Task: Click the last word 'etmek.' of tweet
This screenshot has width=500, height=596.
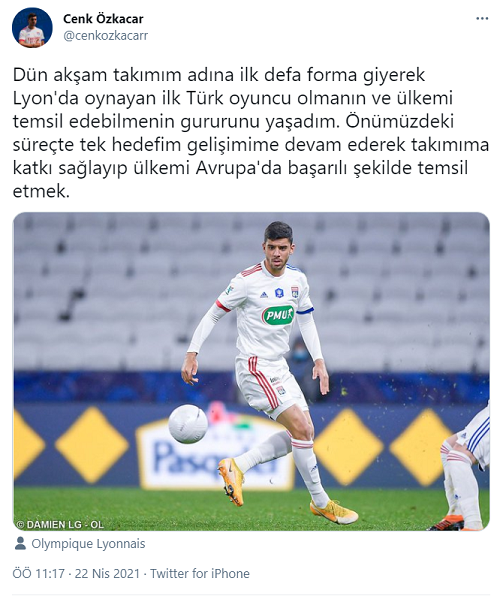Action: click(41, 191)
